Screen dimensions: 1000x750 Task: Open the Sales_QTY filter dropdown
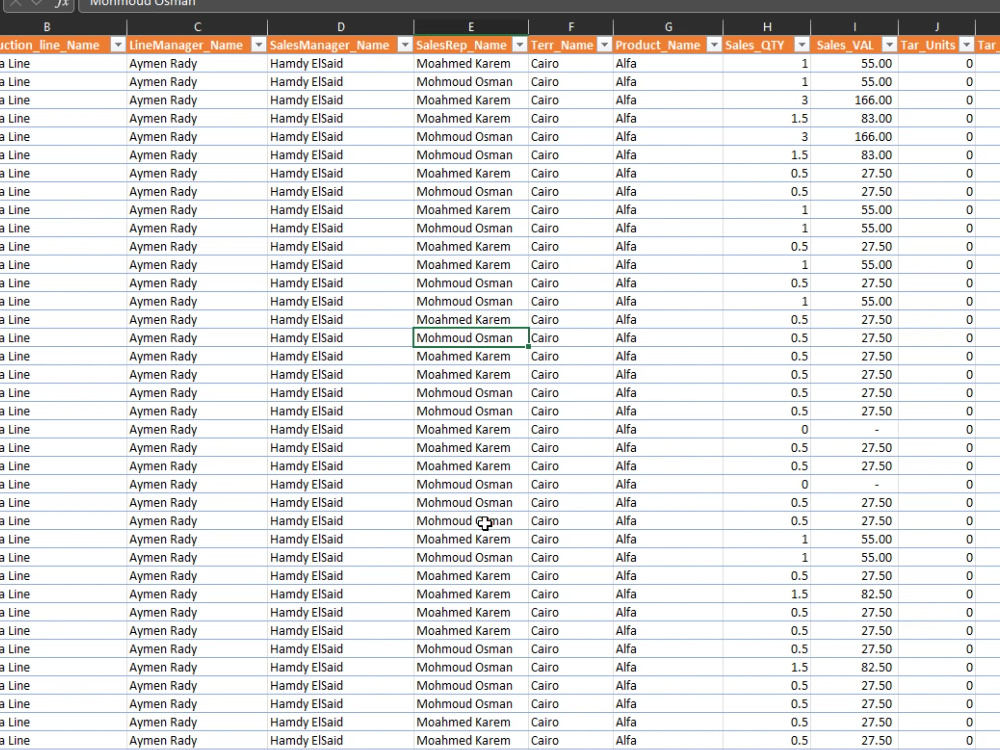[802, 45]
